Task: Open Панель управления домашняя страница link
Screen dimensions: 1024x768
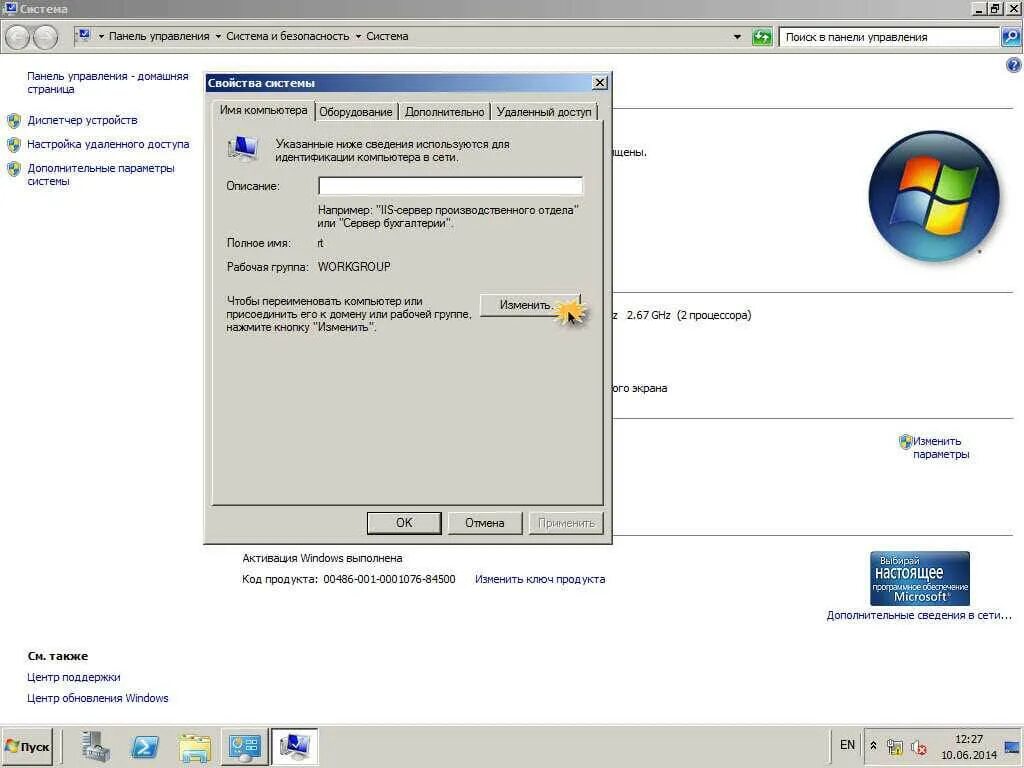Action: tap(107, 82)
